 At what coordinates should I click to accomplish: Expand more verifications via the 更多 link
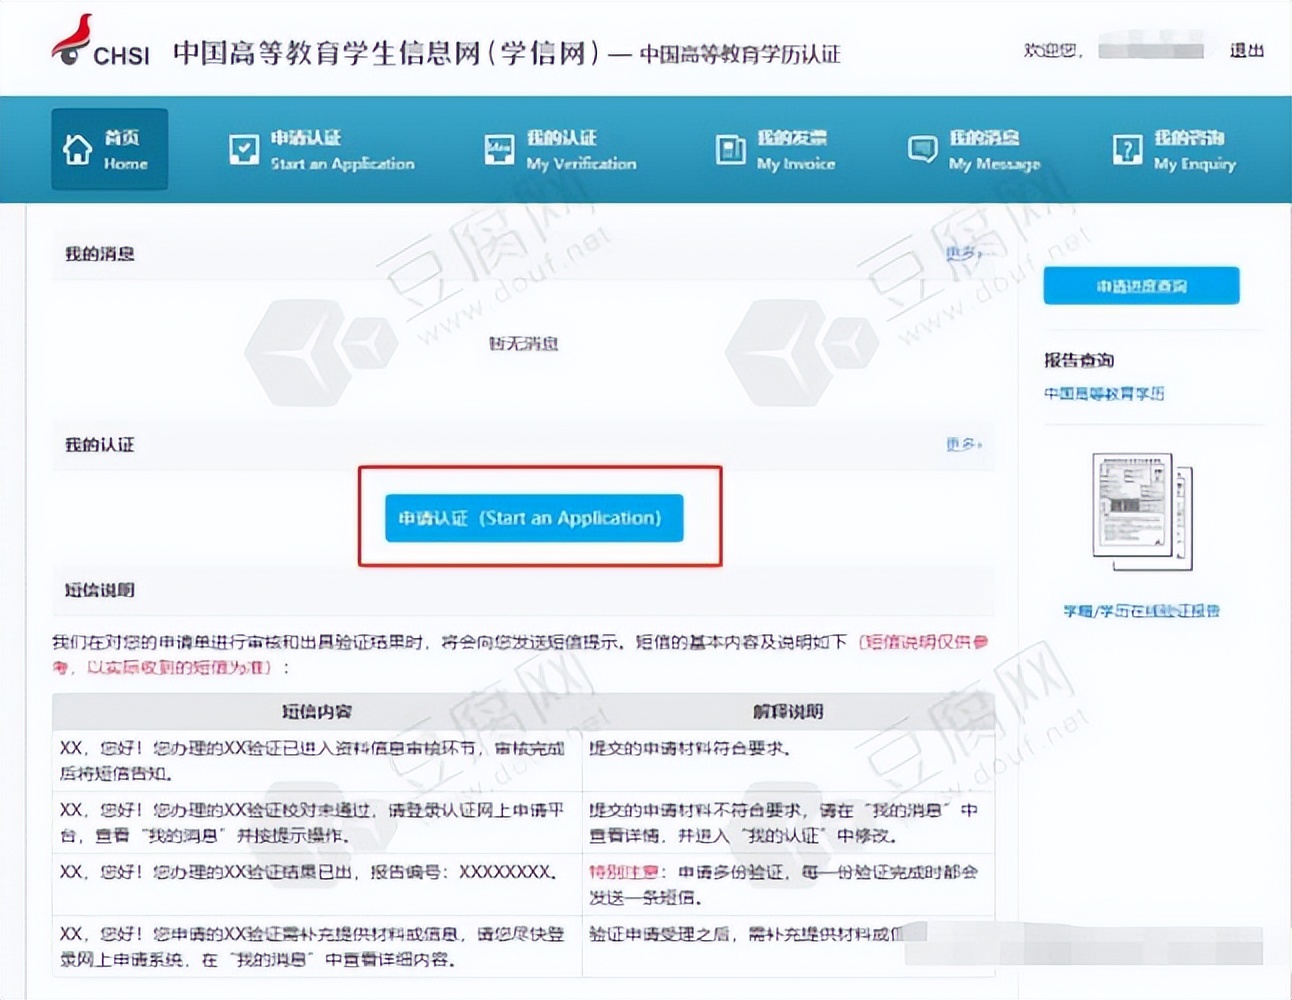pyautogui.click(x=962, y=445)
